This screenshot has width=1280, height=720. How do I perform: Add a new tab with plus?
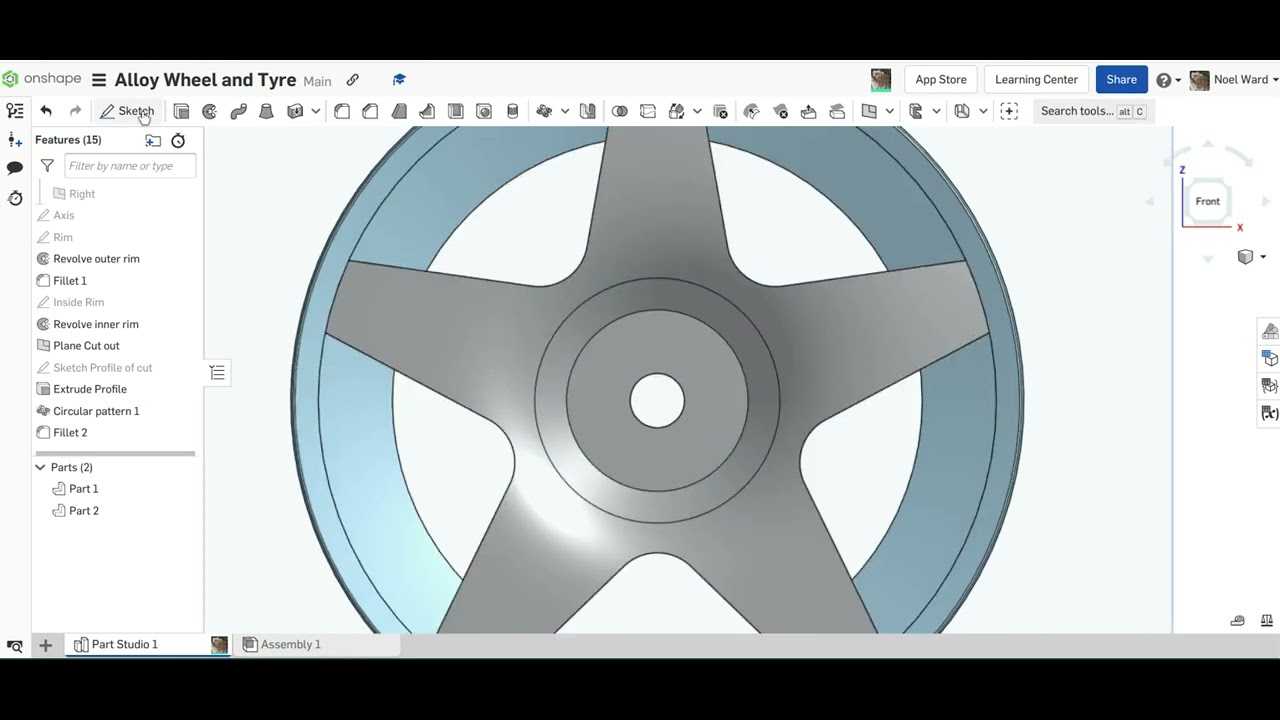click(x=45, y=645)
